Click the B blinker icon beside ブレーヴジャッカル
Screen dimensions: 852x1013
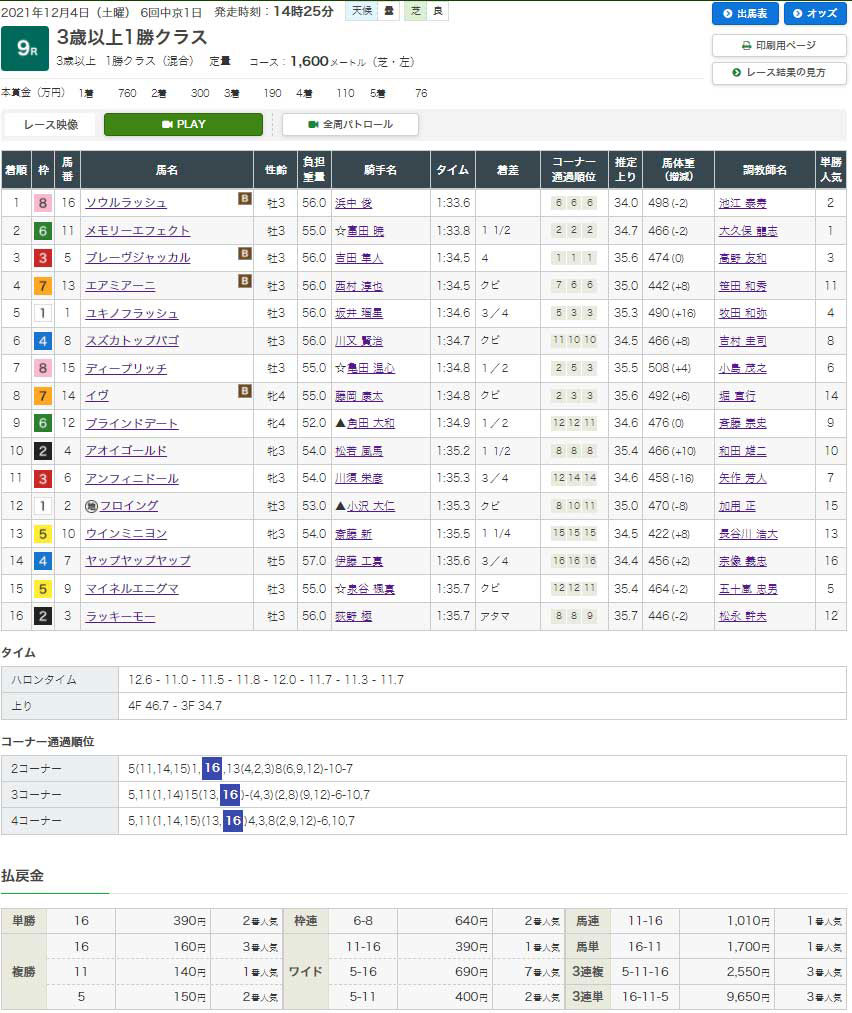click(x=244, y=254)
